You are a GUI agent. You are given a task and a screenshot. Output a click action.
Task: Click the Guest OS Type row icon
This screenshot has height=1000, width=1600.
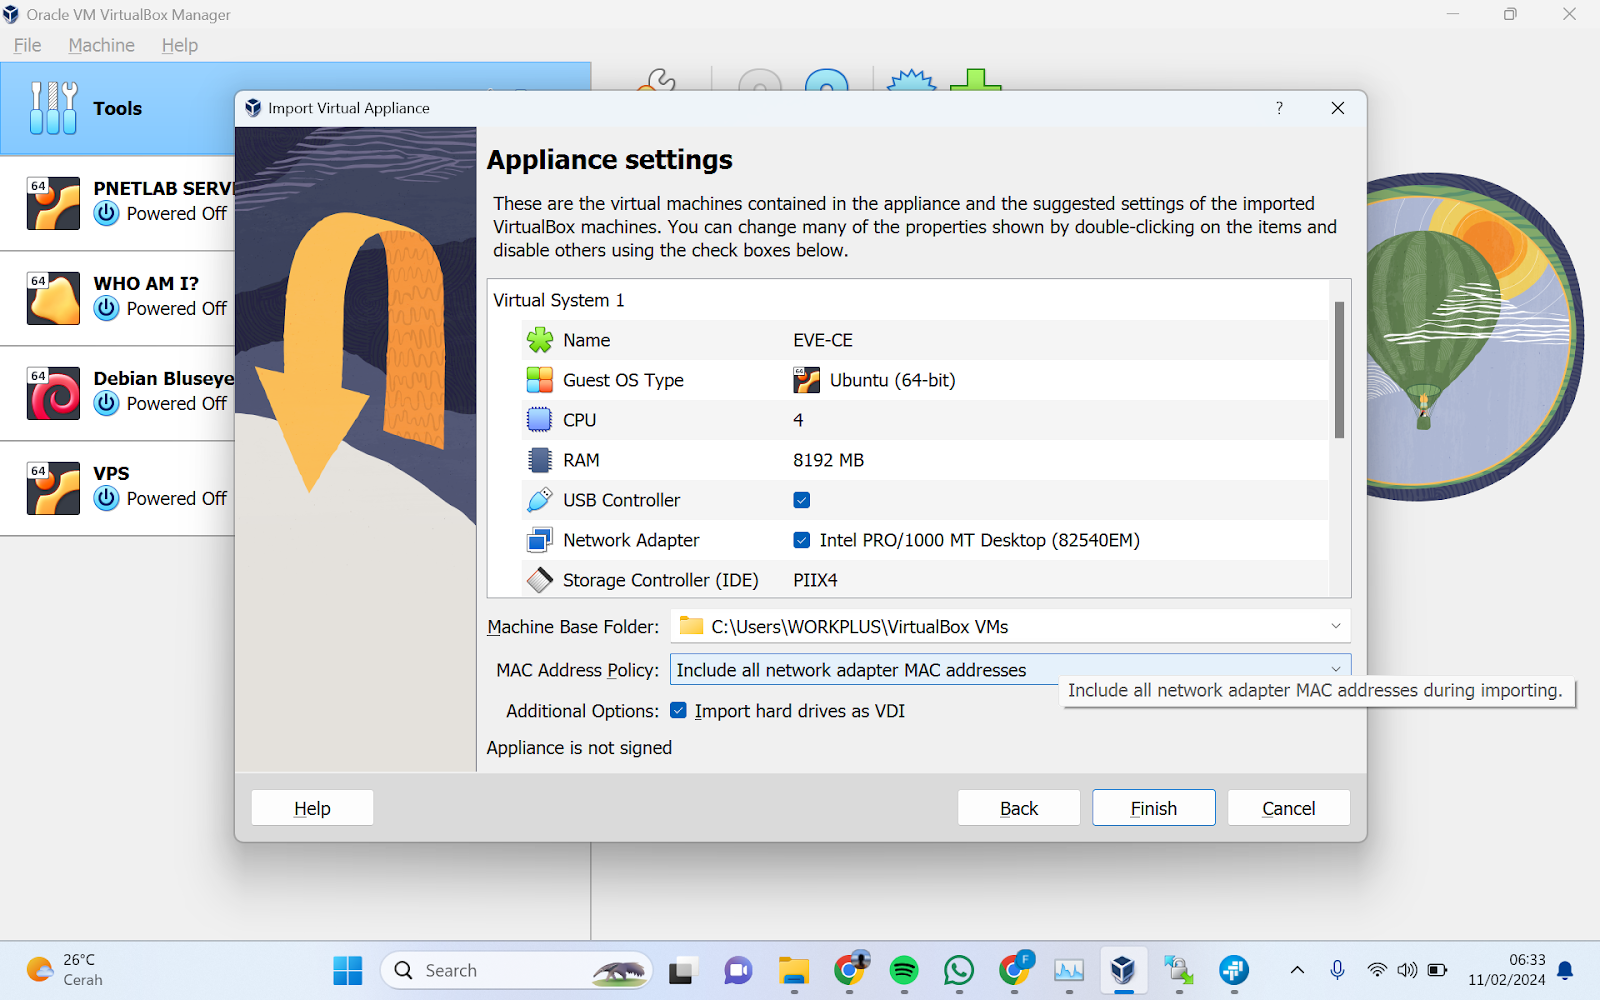point(540,380)
